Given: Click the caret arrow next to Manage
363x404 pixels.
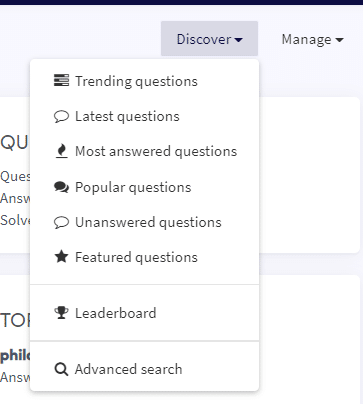Looking at the screenshot, I should pyautogui.click(x=339, y=40).
